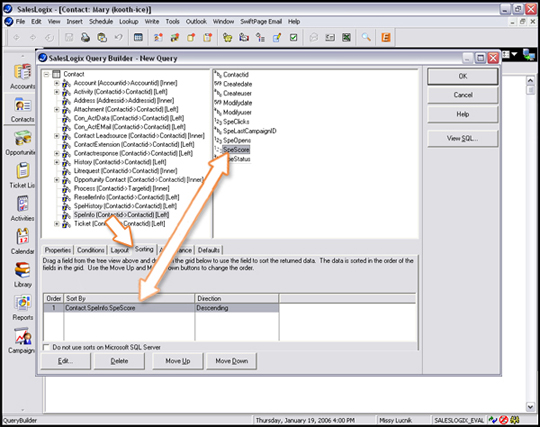Click the Descending direction cell

coord(237,308)
